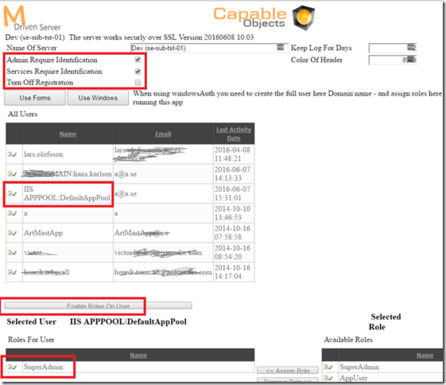
Task: Click the Color Of Header field
Action: 392,60
